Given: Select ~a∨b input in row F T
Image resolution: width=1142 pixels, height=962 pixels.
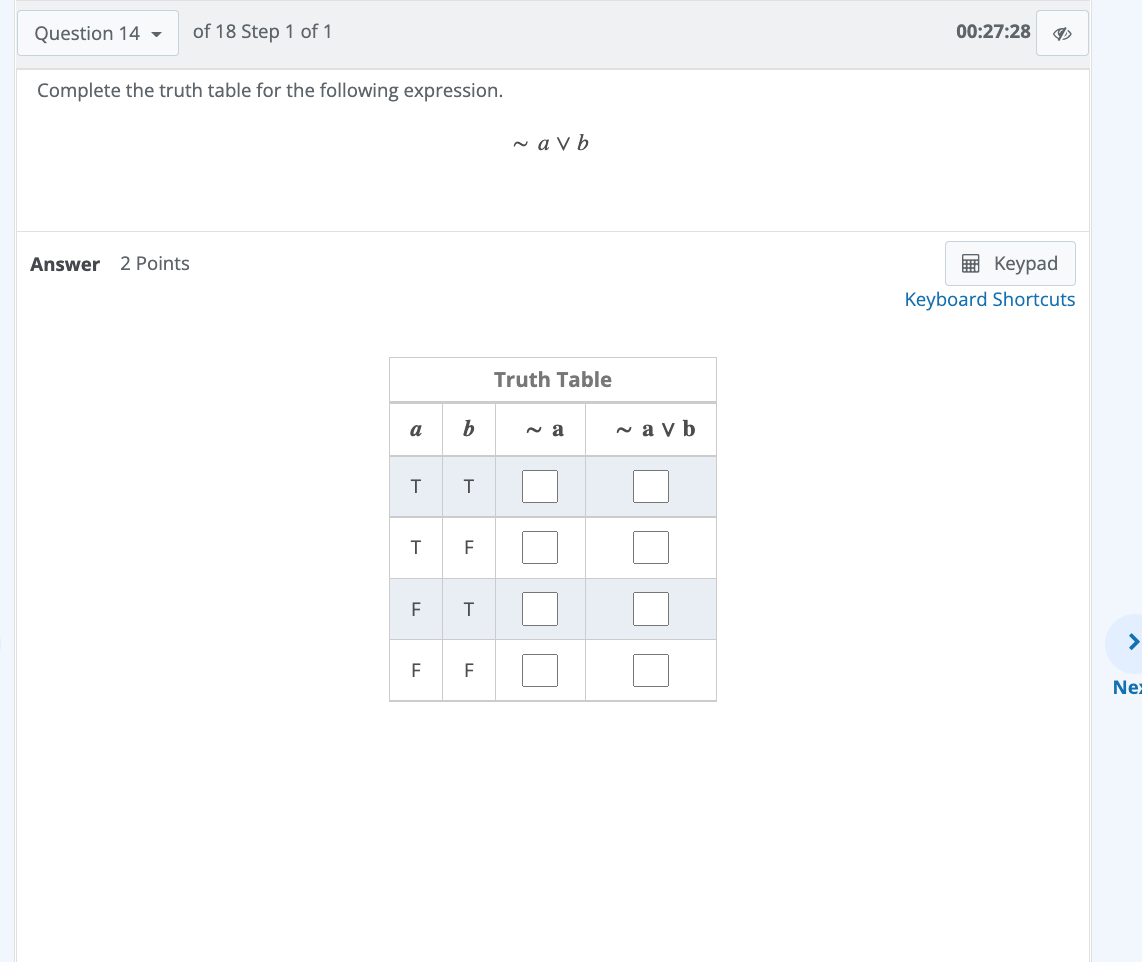Looking at the screenshot, I should pos(650,609).
